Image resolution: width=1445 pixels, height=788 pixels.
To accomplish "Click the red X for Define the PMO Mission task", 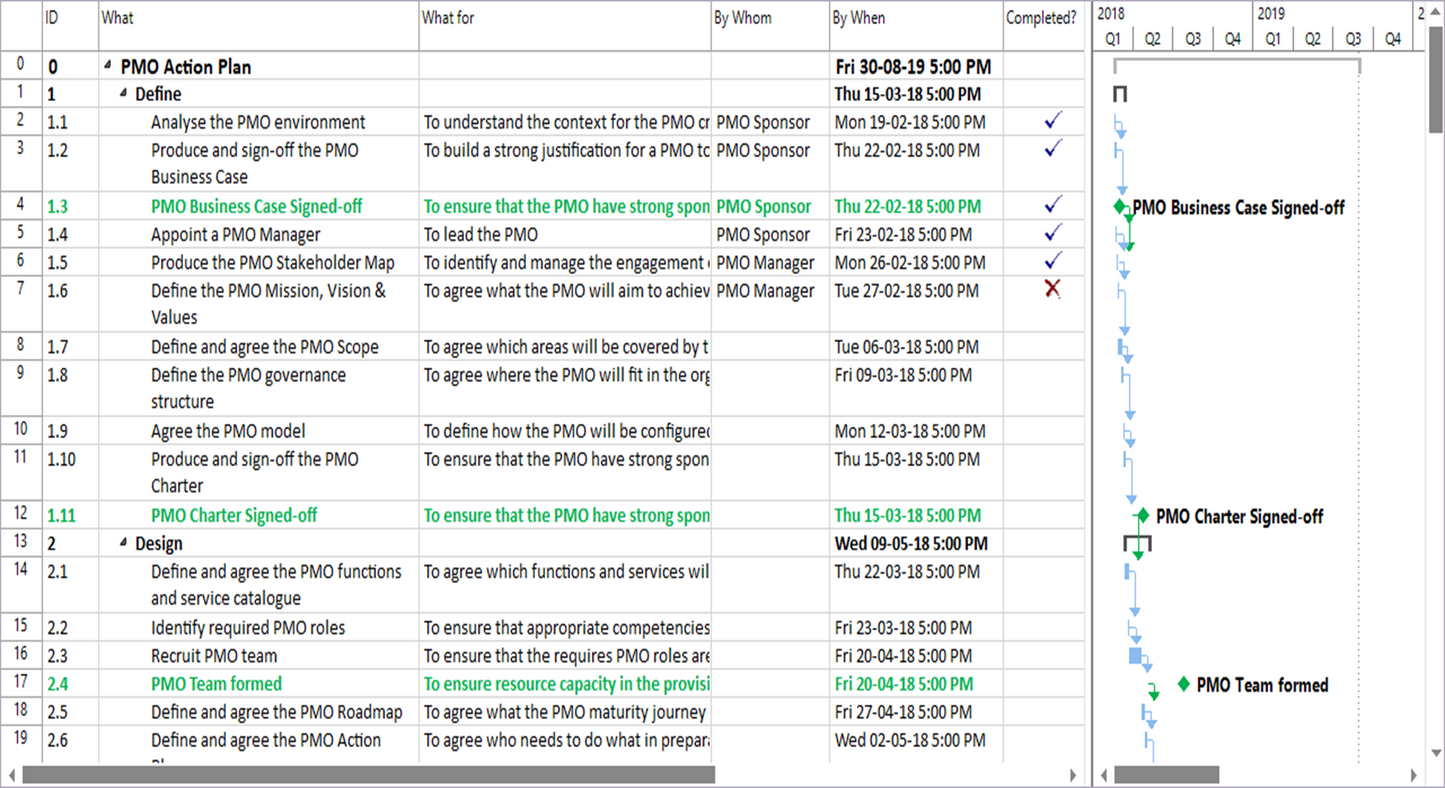I will tap(1051, 290).
